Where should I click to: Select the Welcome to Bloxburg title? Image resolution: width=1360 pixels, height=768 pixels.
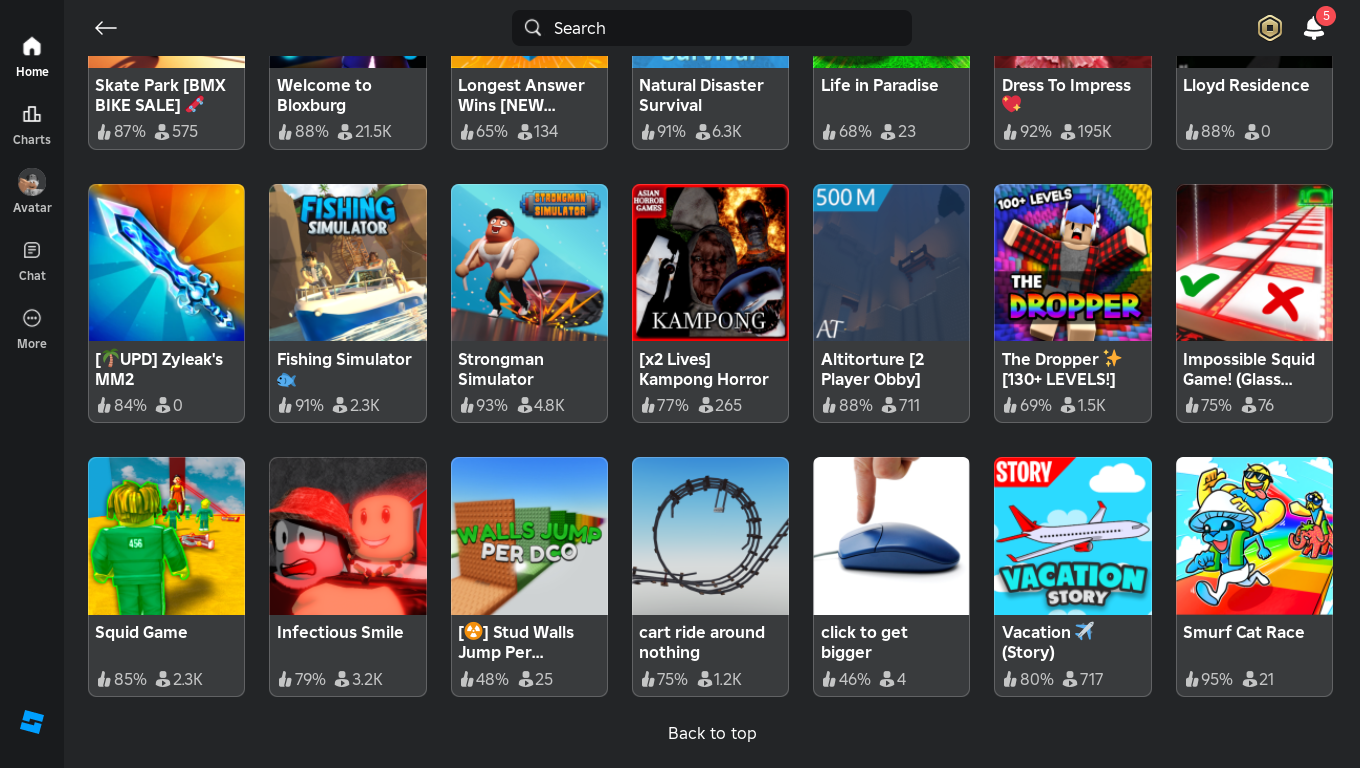[x=324, y=95]
